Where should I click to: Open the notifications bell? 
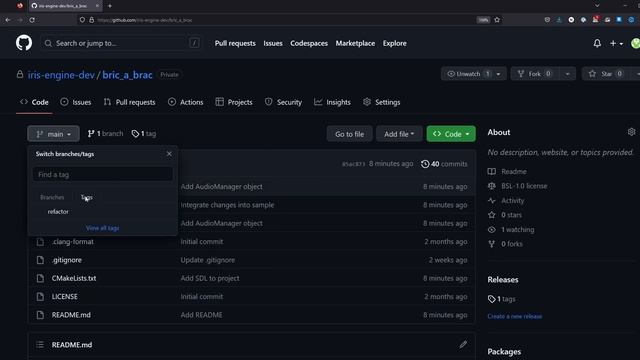click(597, 43)
